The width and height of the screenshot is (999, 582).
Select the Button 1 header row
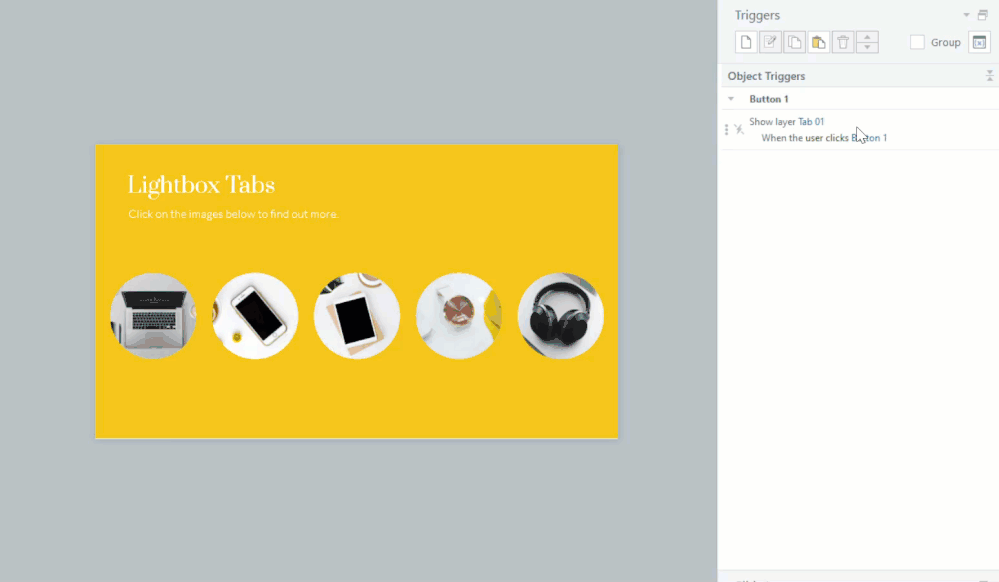point(860,99)
